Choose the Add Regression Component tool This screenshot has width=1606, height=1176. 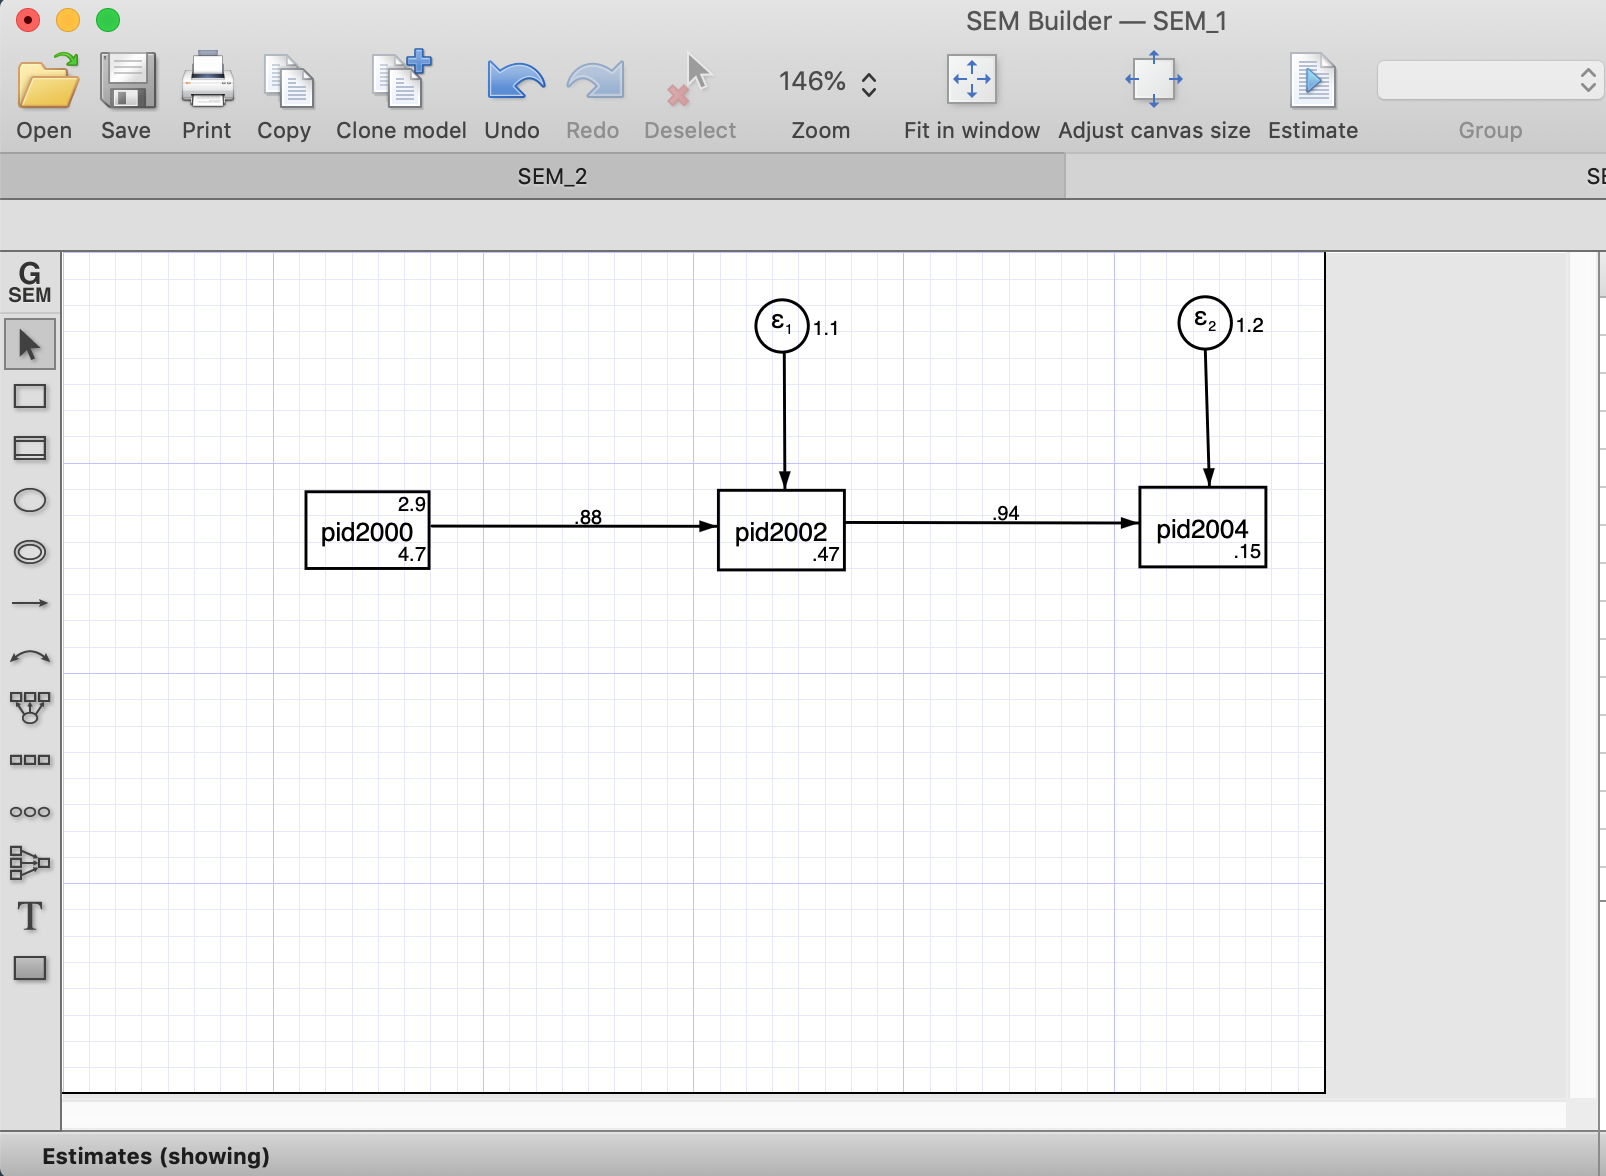30,863
